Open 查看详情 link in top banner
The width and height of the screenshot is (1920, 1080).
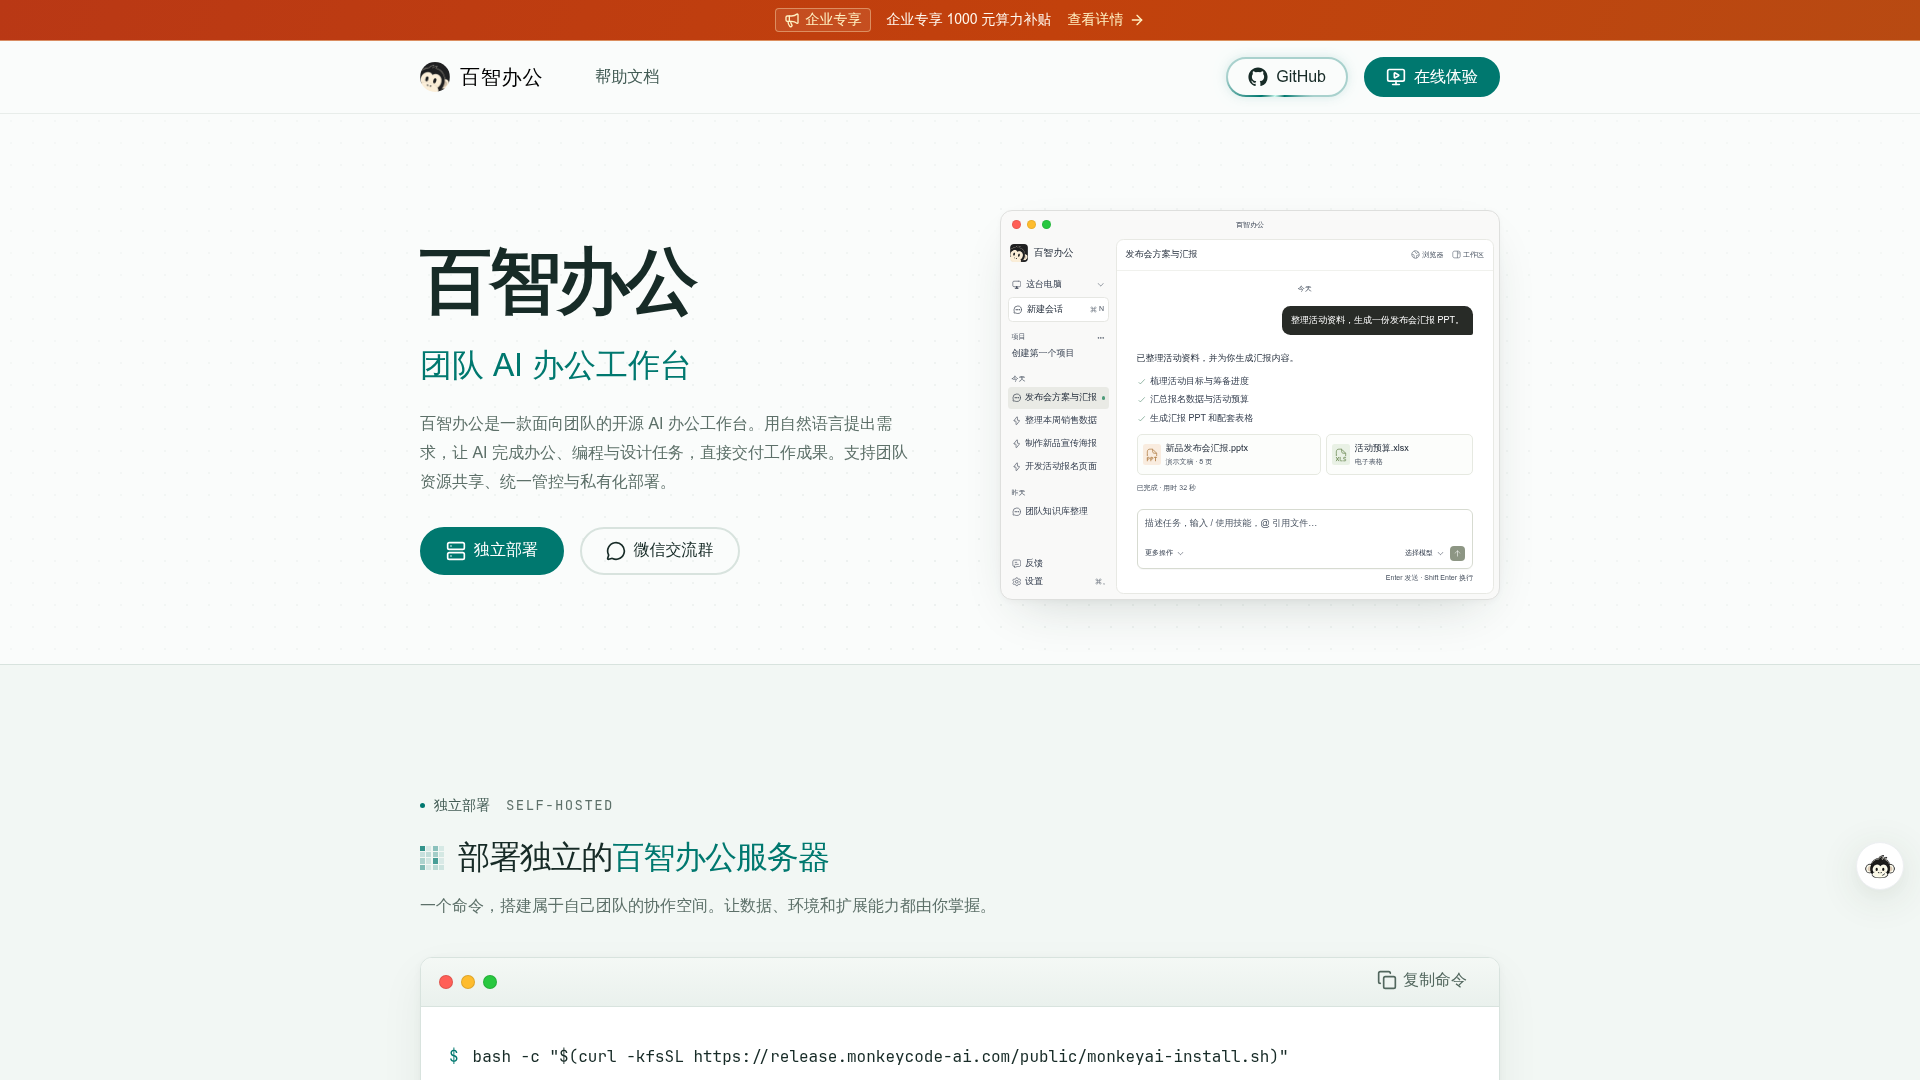tap(1105, 20)
